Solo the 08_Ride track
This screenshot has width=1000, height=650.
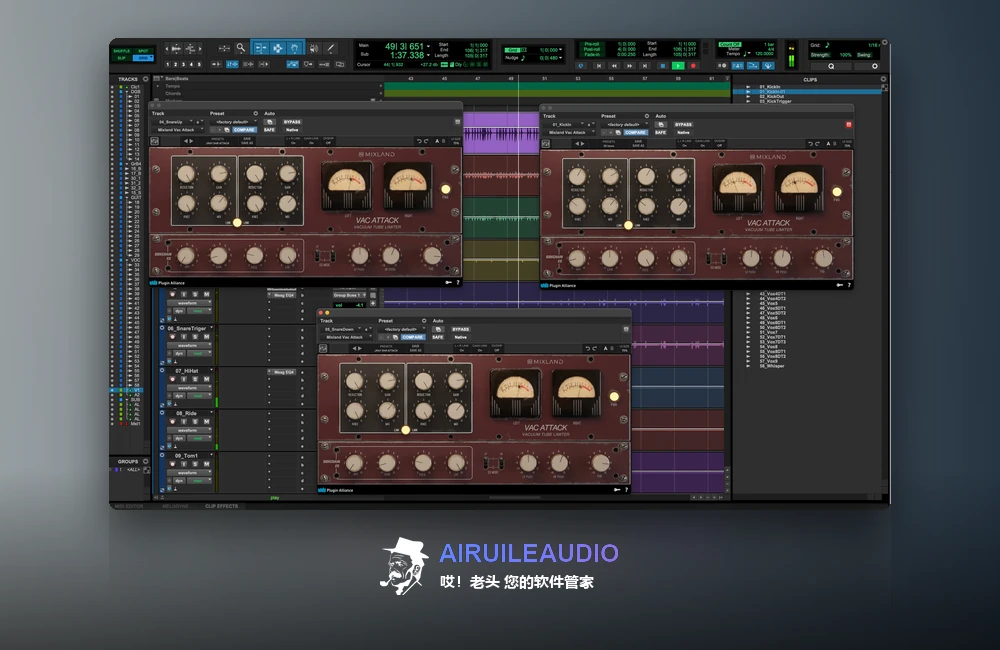click(195, 422)
